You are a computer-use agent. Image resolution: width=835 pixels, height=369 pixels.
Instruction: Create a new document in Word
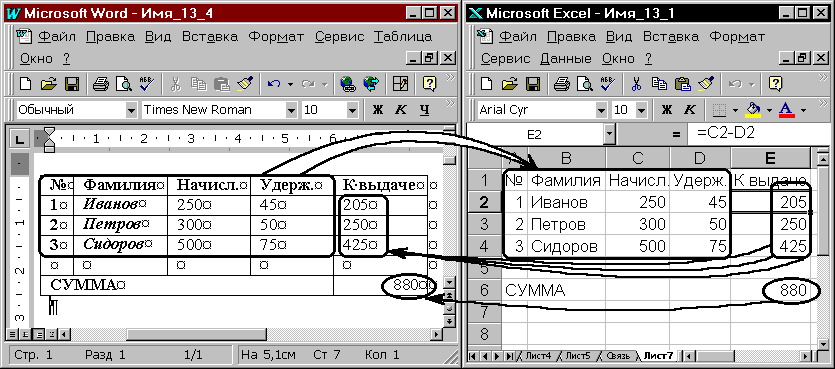point(25,84)
